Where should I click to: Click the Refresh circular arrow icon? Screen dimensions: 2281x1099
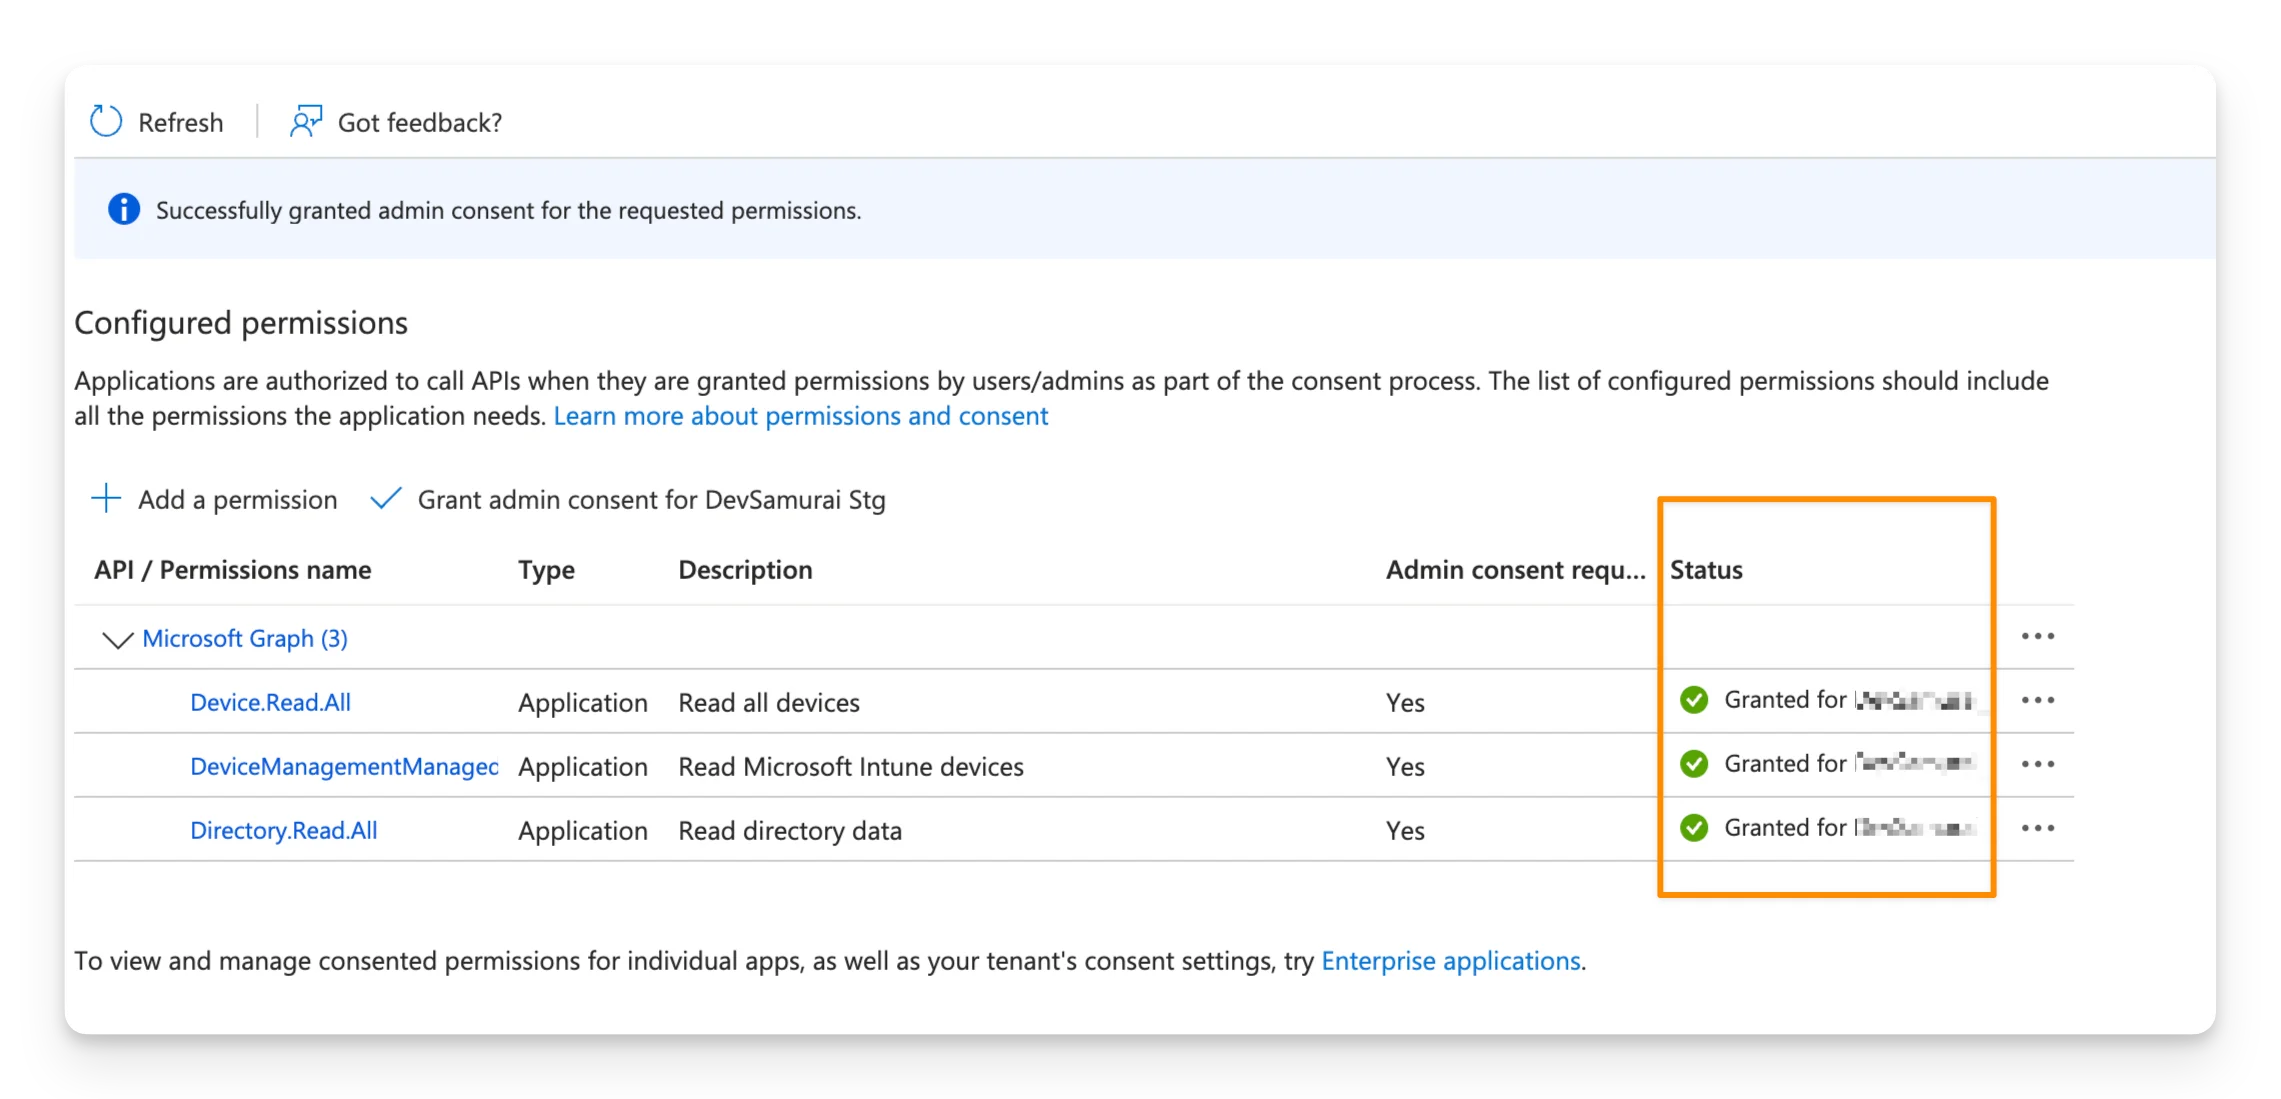click(106, 121)
